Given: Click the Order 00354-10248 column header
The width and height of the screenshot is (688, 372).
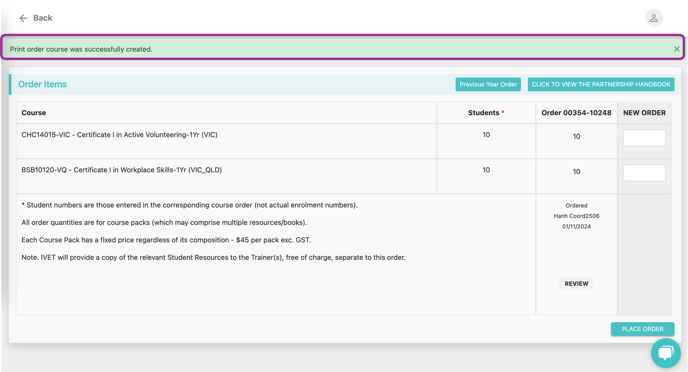Looking at the screenshot, I should tap(576, 113).
